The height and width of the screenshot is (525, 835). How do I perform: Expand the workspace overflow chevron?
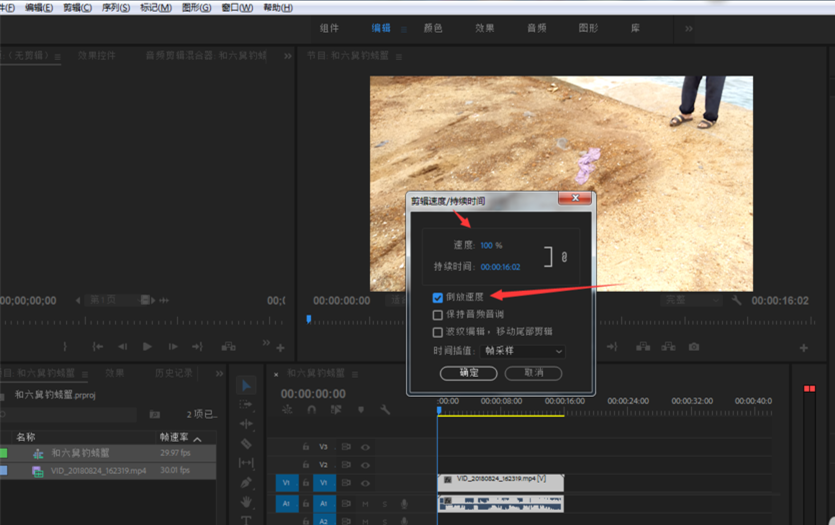coord(688,29)
